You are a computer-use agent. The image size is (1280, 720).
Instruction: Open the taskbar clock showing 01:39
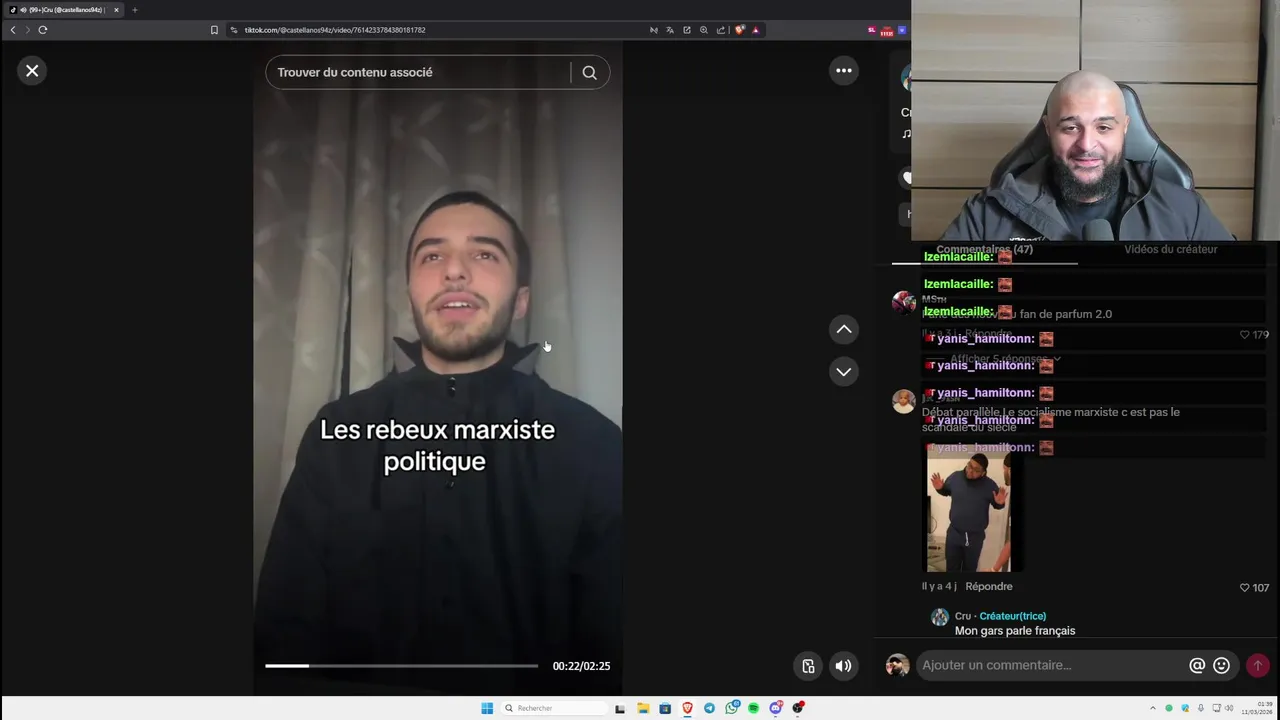click(1257, 708)
